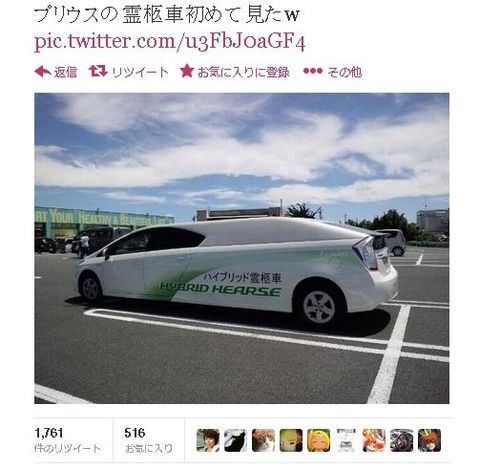Click the リツイート retweet label
Screen dimensions: 480x469
coord(140,72)
